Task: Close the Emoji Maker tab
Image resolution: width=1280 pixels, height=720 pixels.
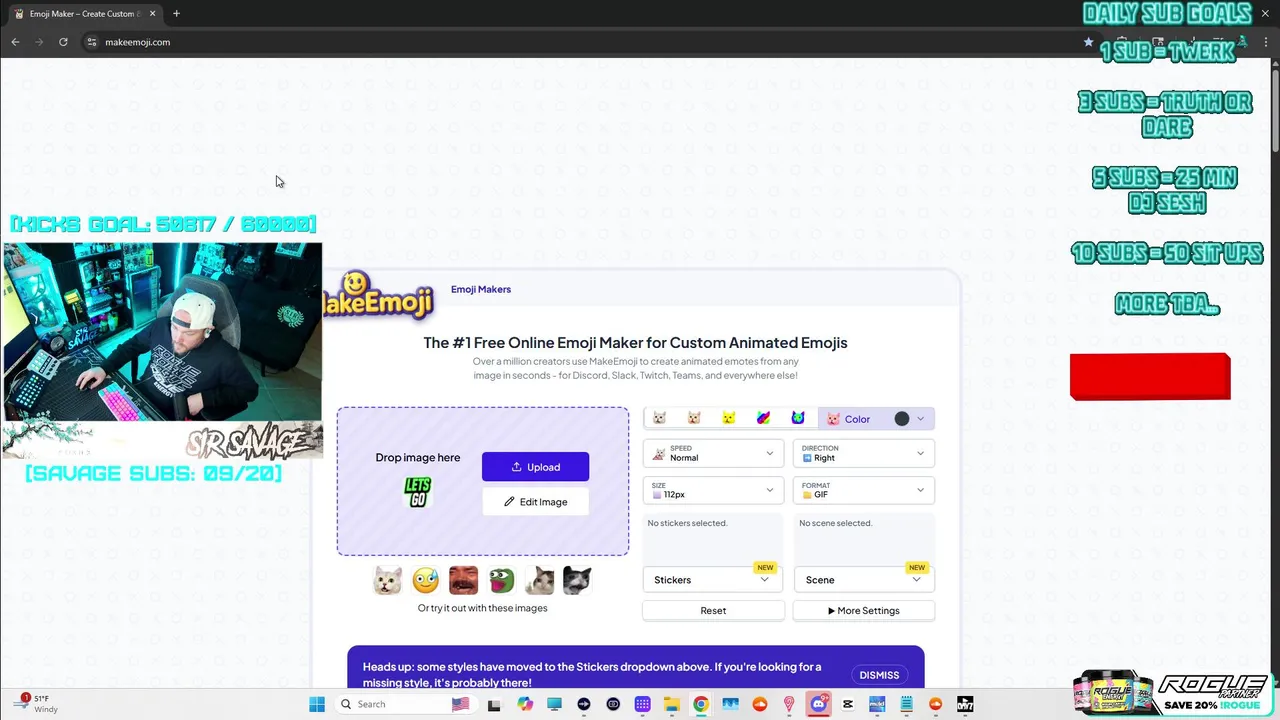Action: click(152, 14)
